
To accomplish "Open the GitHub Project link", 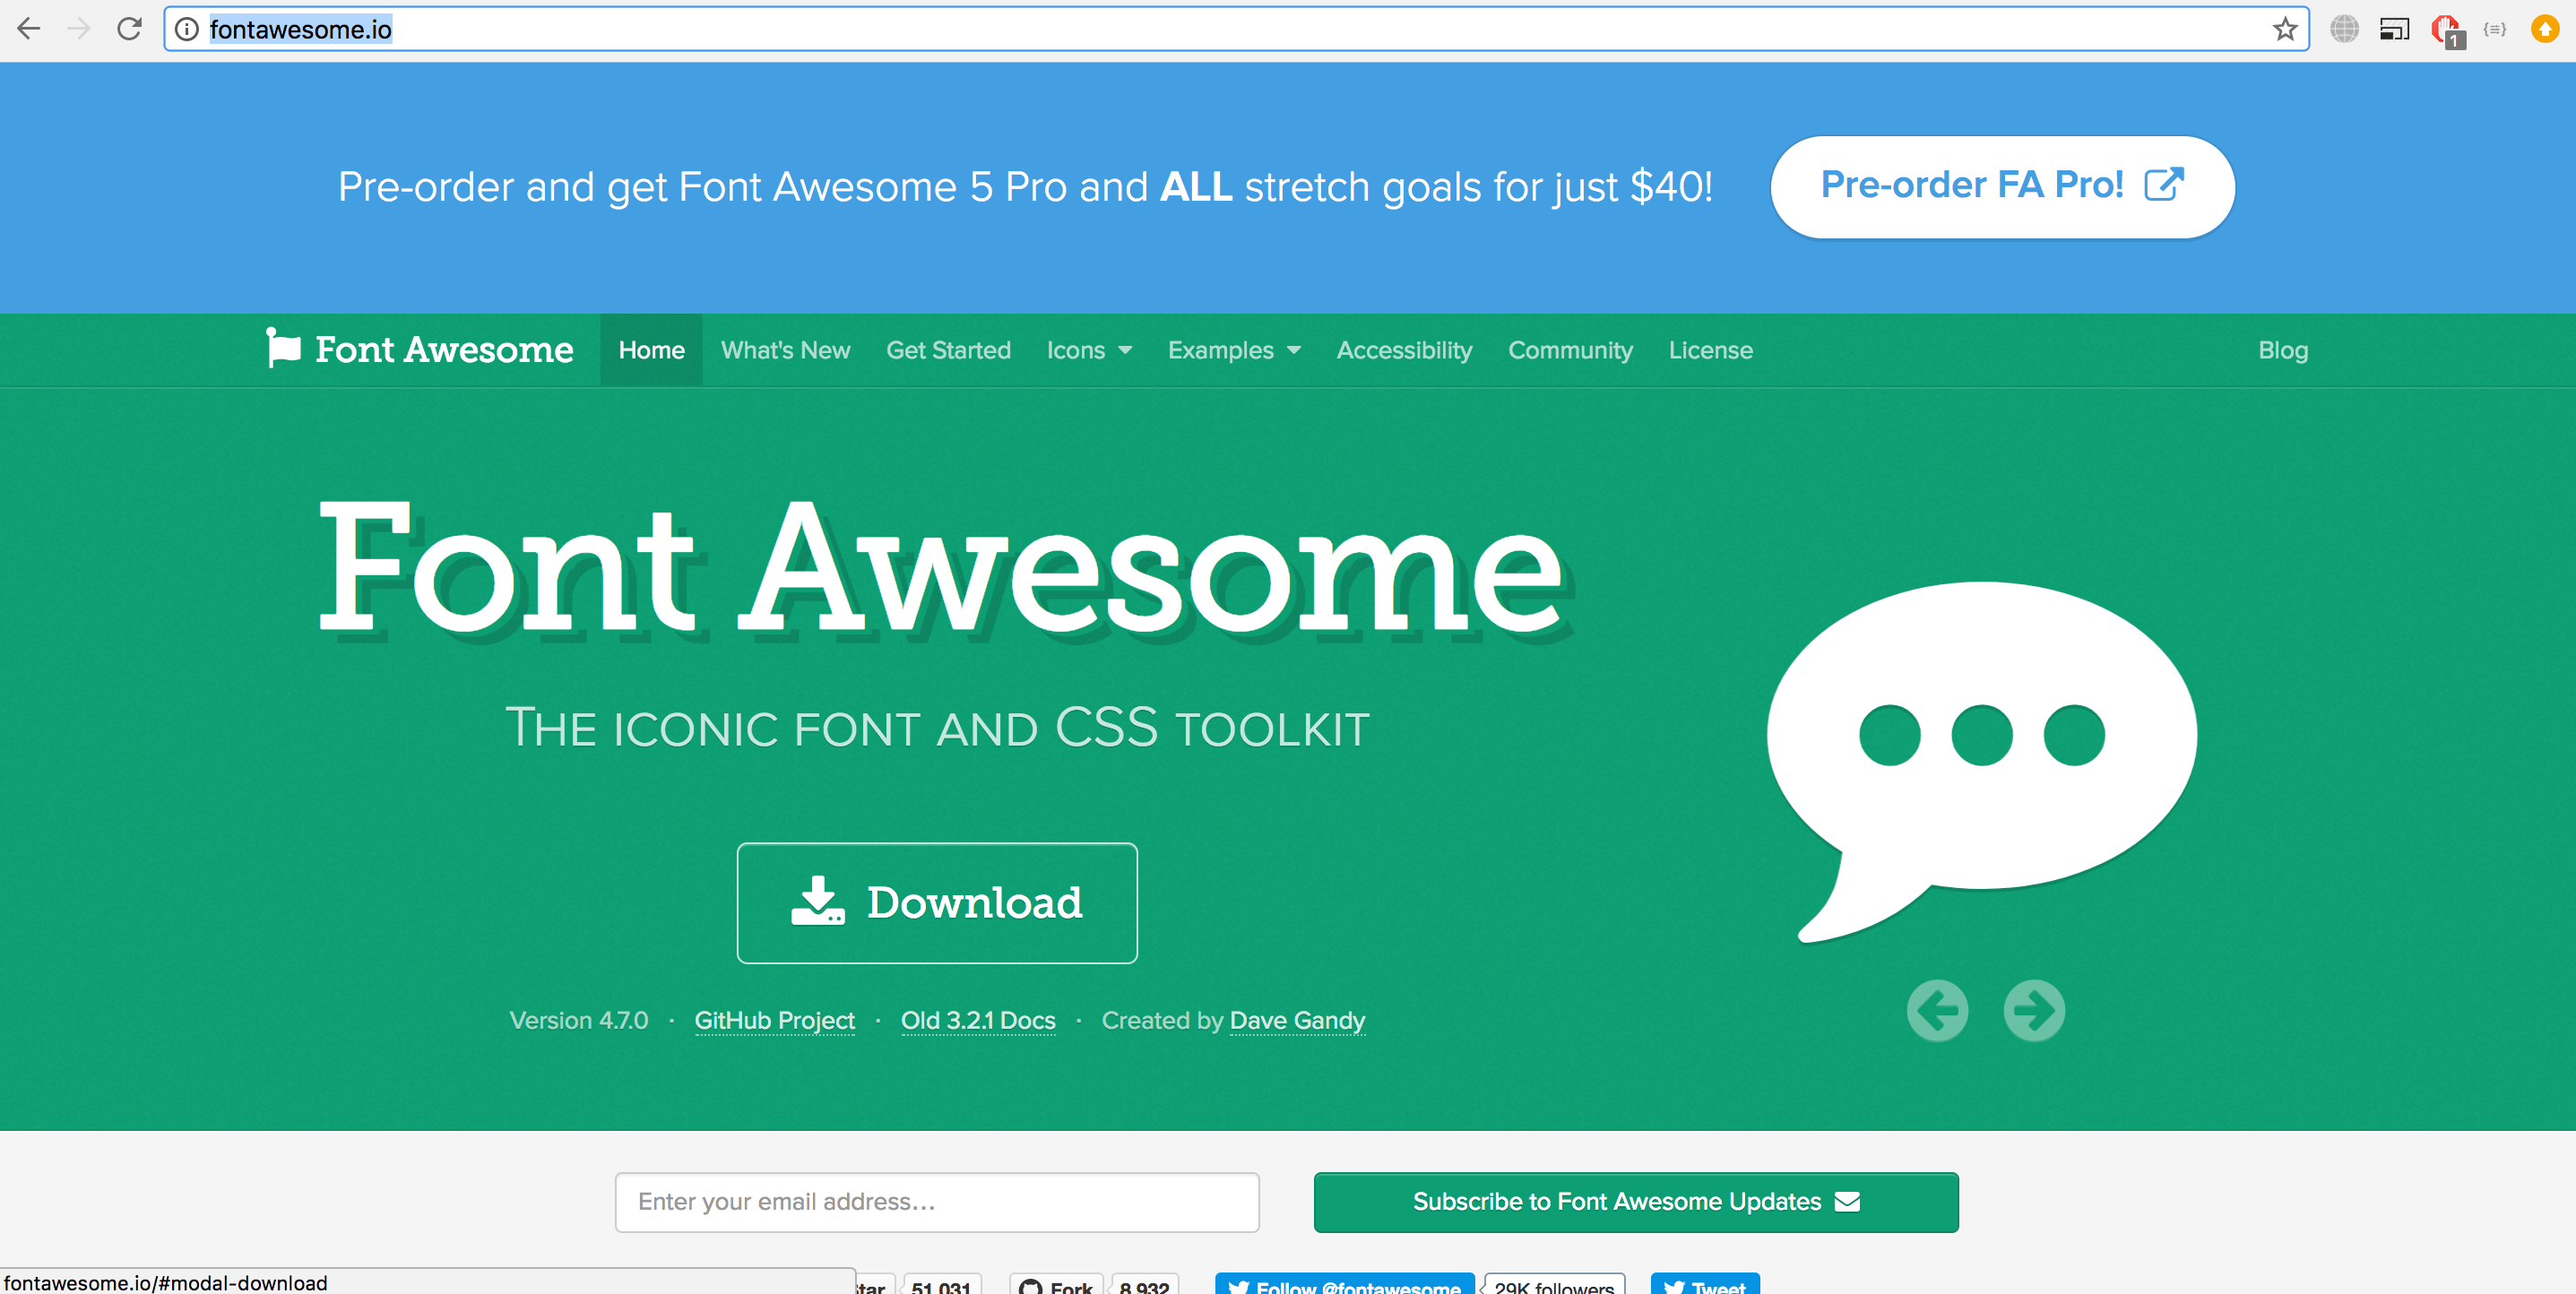I will [774, 1020].
